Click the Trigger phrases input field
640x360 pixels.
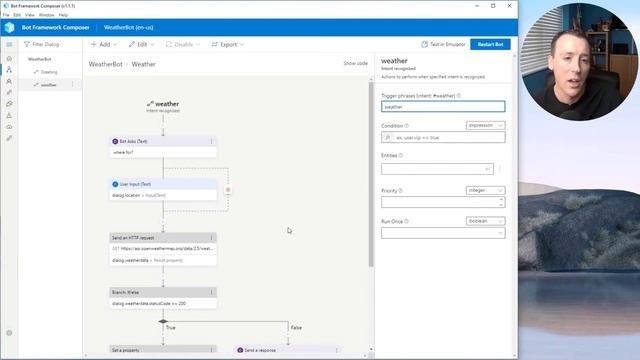[x=443, y=107]
